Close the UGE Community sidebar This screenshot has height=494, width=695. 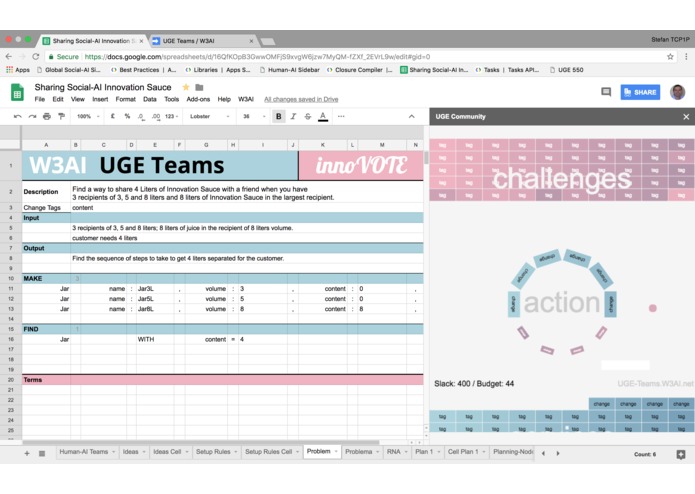click(686, 117)
